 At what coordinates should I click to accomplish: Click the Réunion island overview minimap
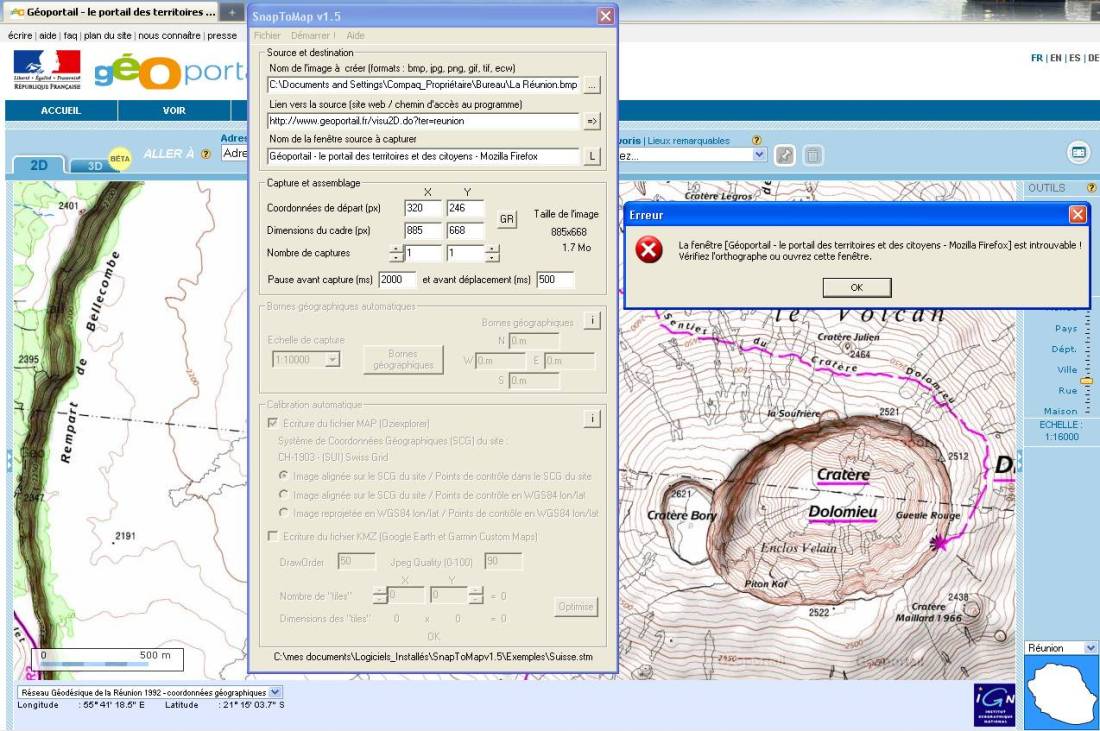1060,692
